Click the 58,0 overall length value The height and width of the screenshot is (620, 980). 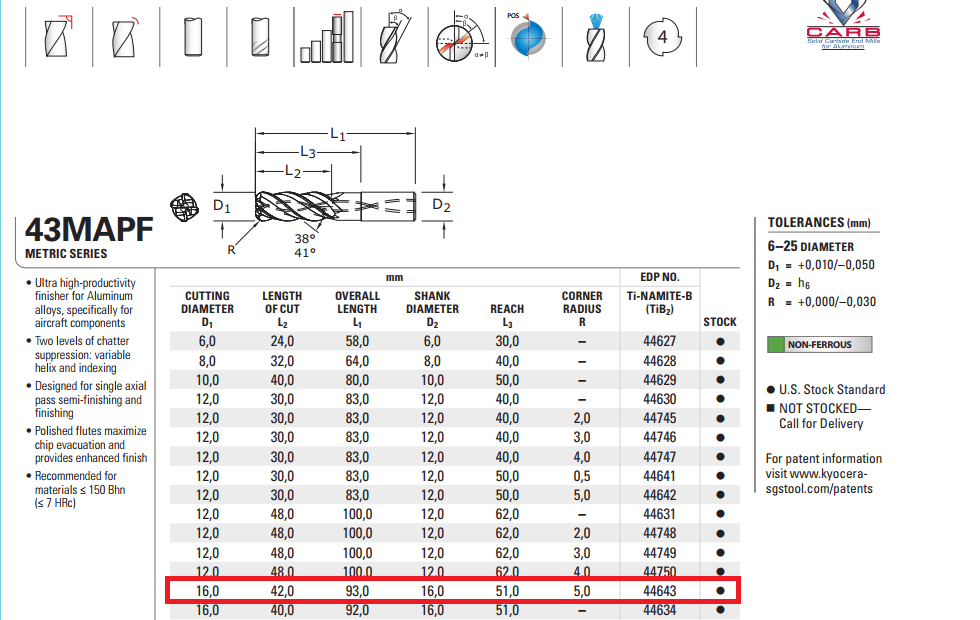(358, 341)
